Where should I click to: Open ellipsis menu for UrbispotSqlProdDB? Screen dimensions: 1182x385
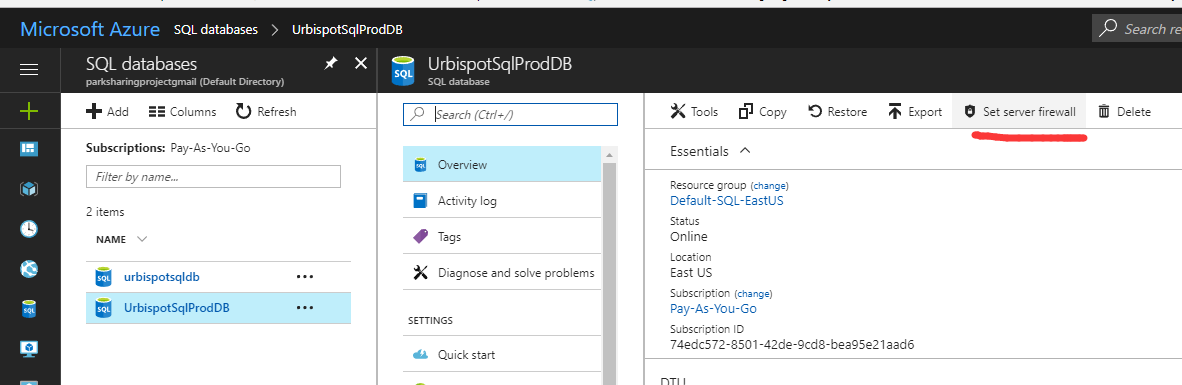[x=305, y=308]
